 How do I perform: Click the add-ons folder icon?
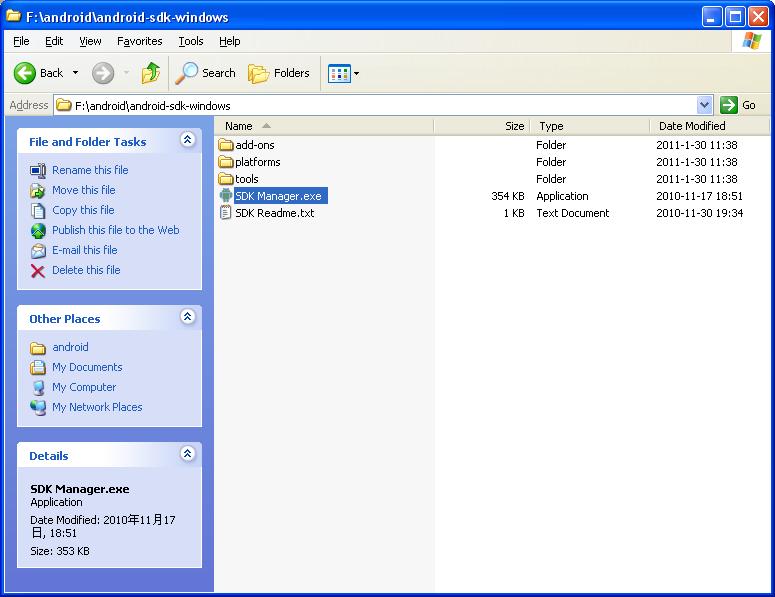point(226,145)
